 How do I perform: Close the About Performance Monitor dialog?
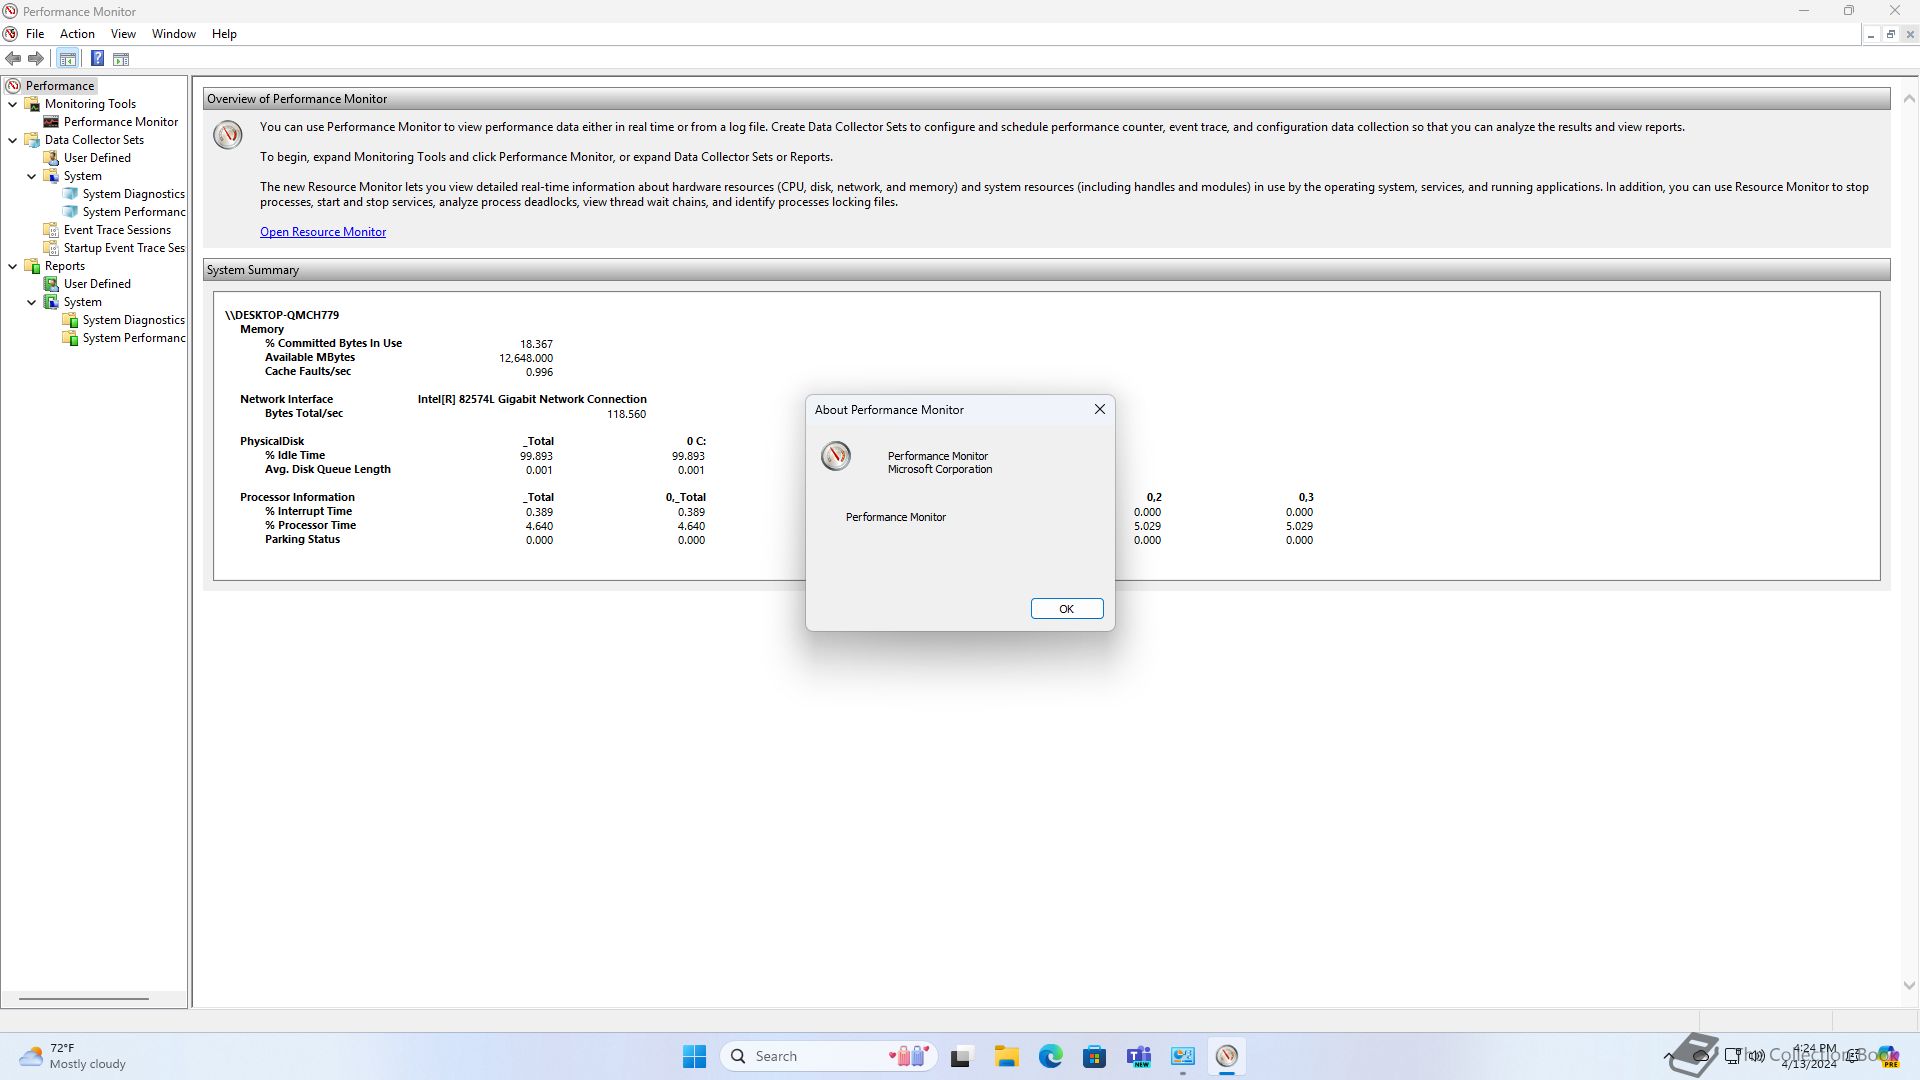click(1099, 409)
